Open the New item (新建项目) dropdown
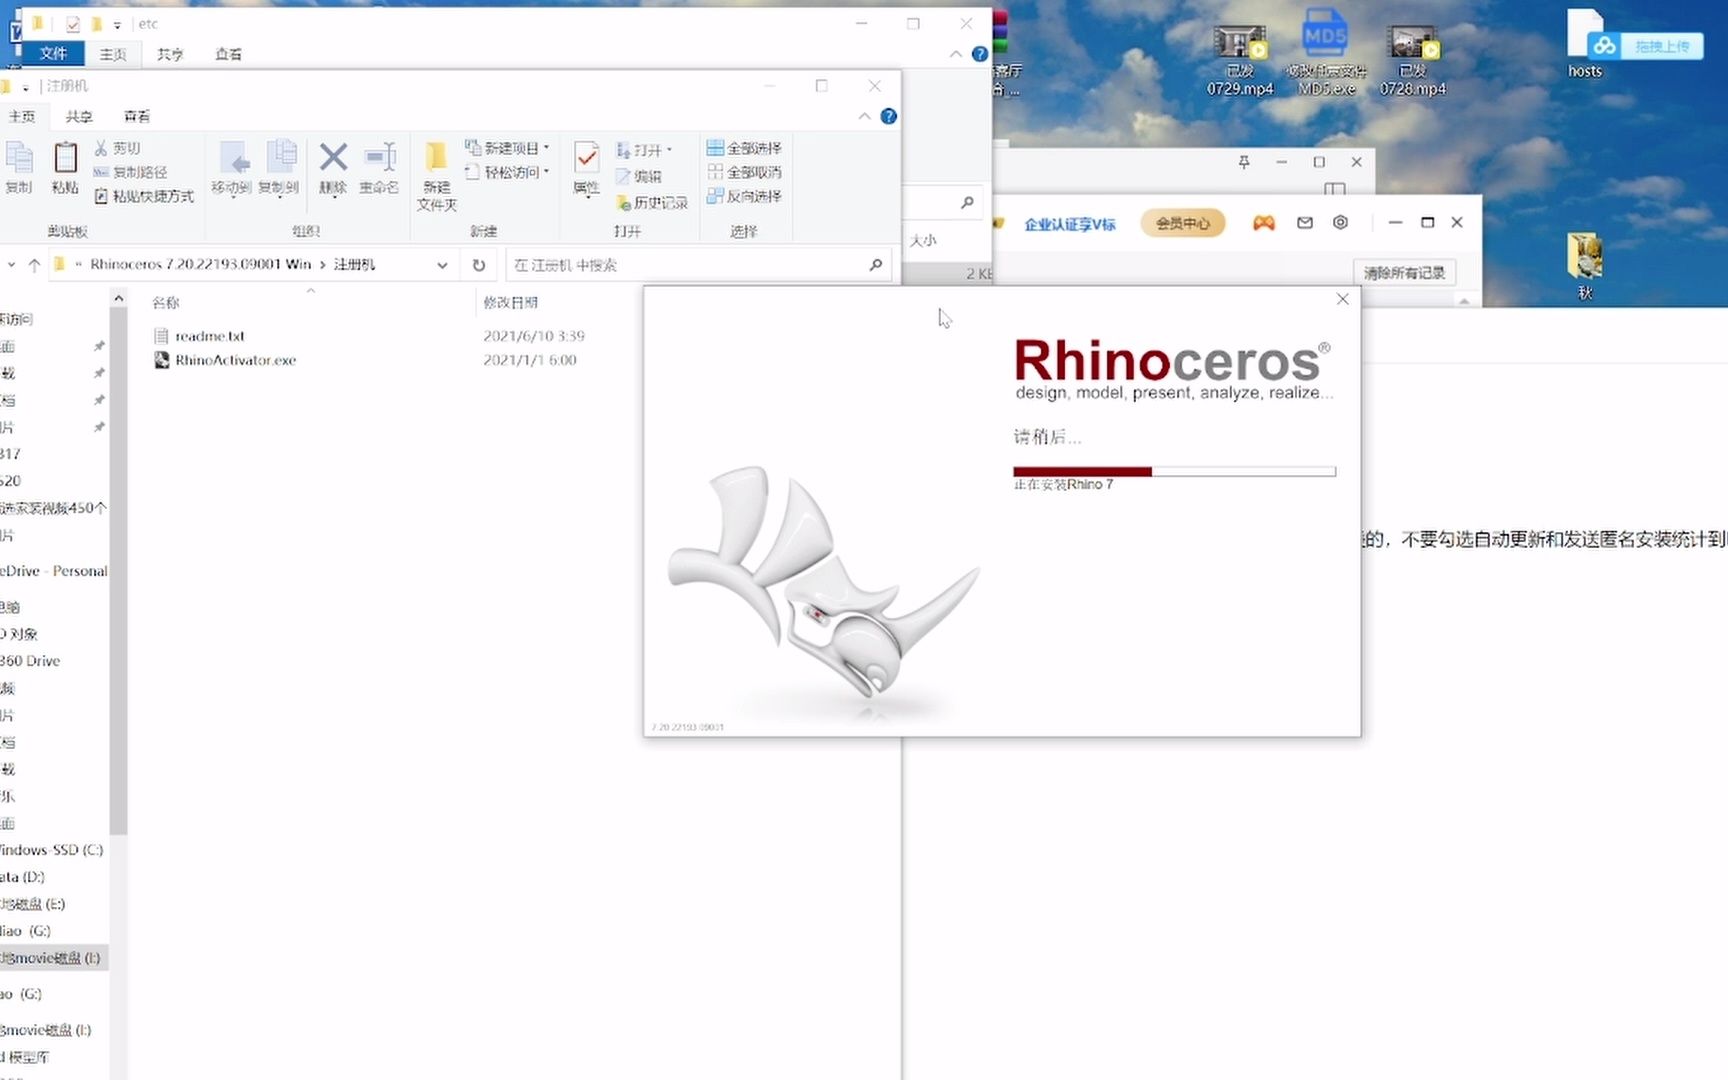This screenshot has width=1728, height=1080. (x=507, y=148)
